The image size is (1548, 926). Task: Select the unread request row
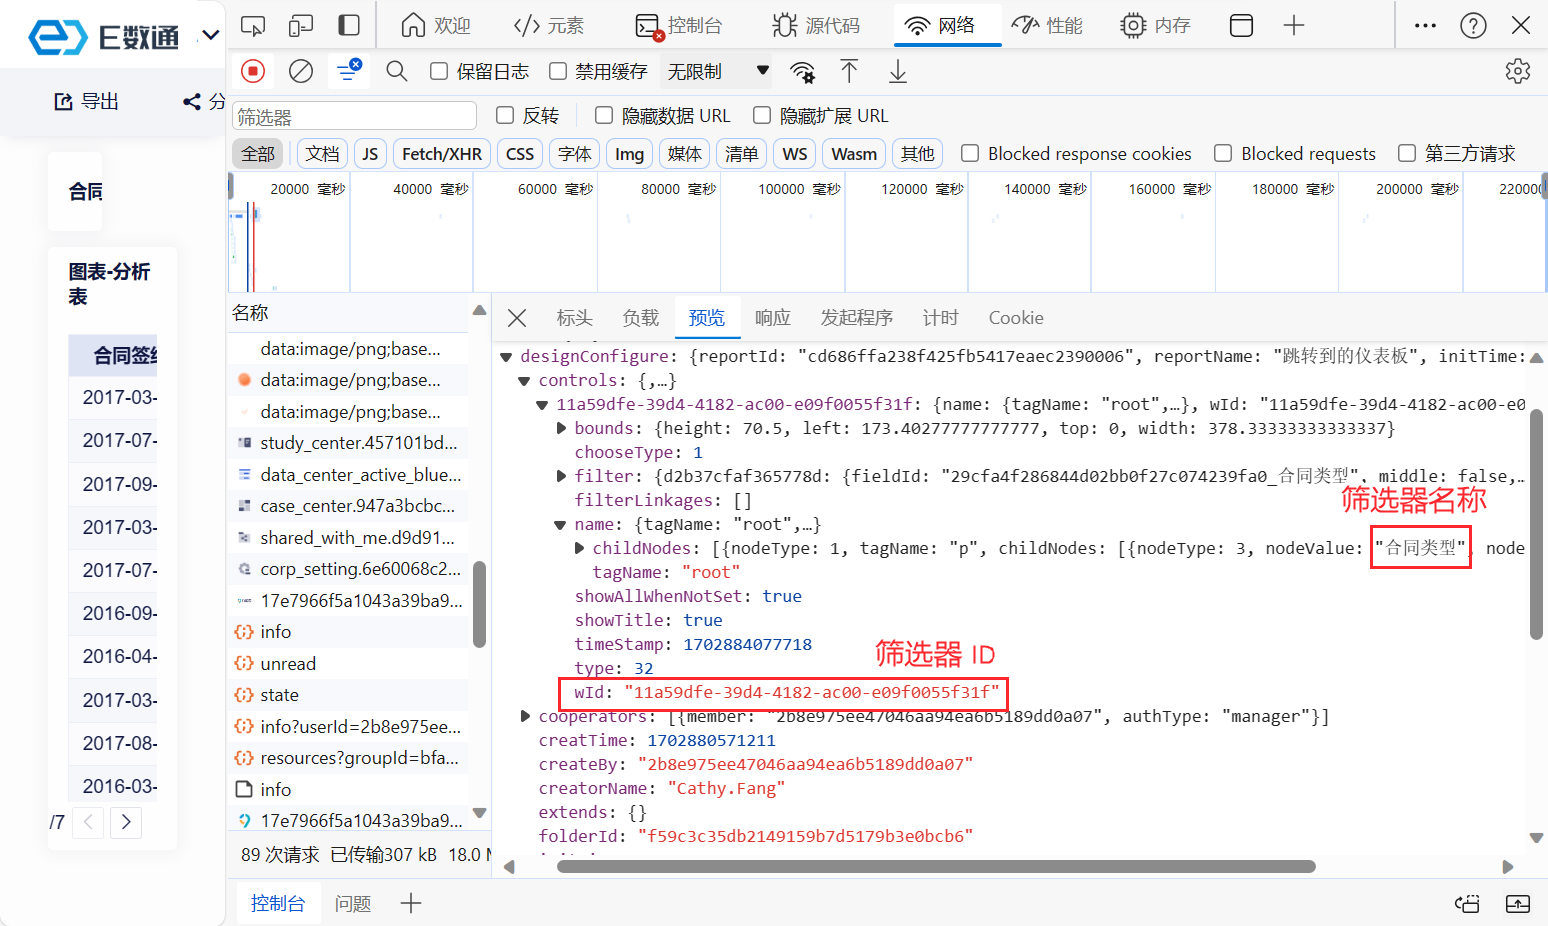click(x=349, y=664)
